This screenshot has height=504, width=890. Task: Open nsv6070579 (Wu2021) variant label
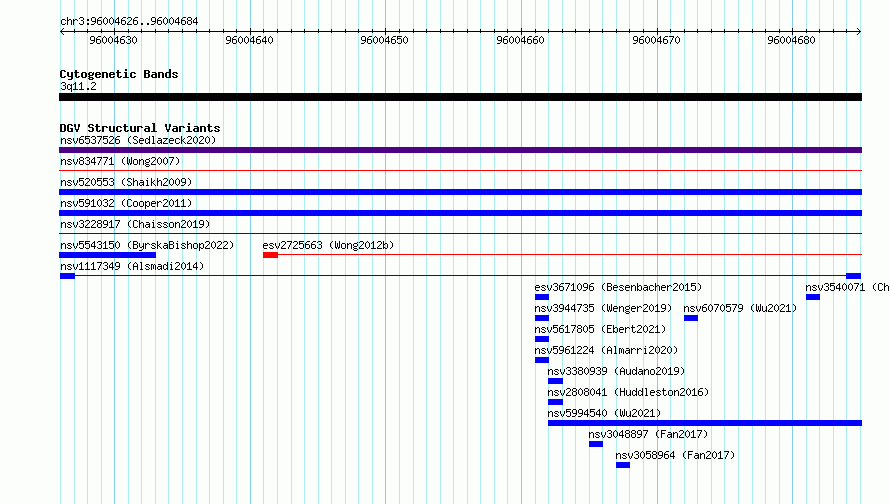click(740, 308)
